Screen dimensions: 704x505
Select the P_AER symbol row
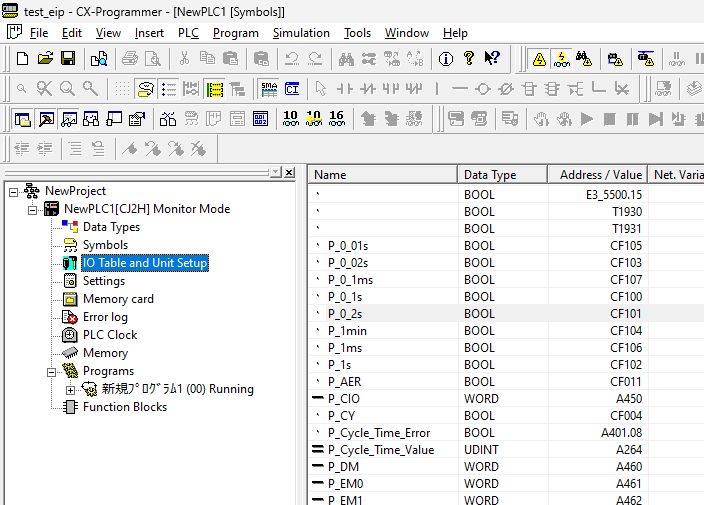pos(506,382)
